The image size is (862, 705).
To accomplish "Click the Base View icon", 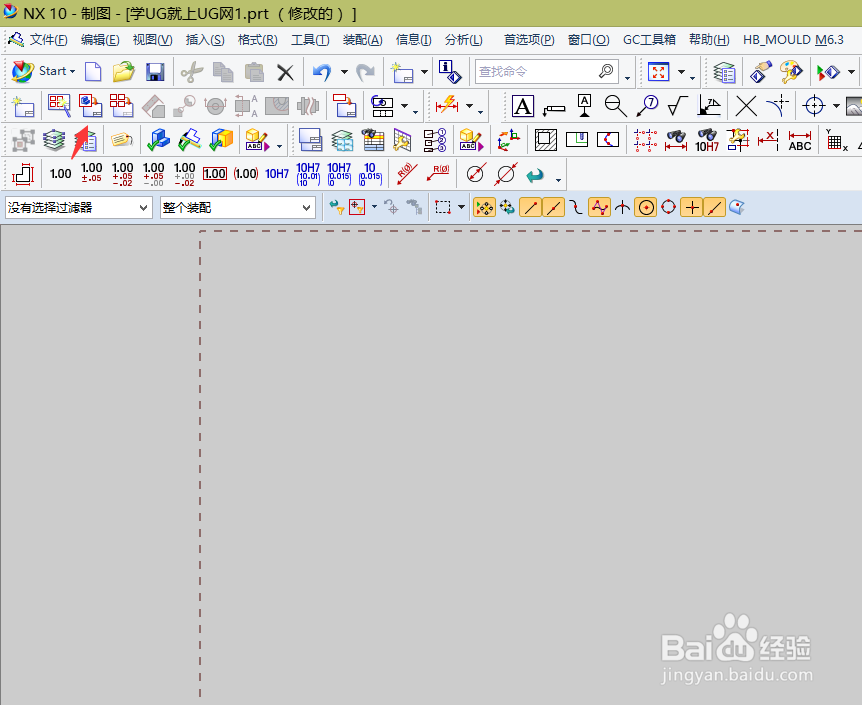I will [x=90, y=105].
